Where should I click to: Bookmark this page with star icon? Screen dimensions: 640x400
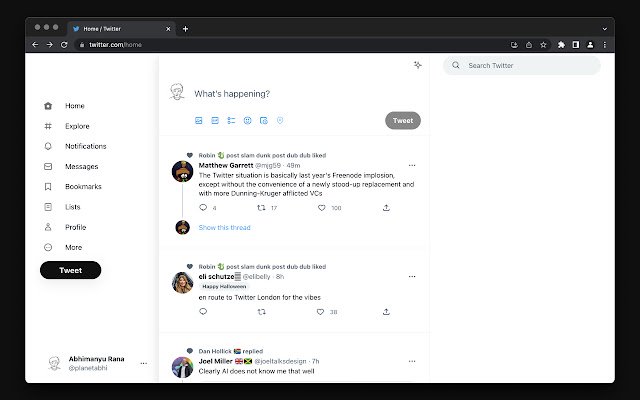[543, 45]
